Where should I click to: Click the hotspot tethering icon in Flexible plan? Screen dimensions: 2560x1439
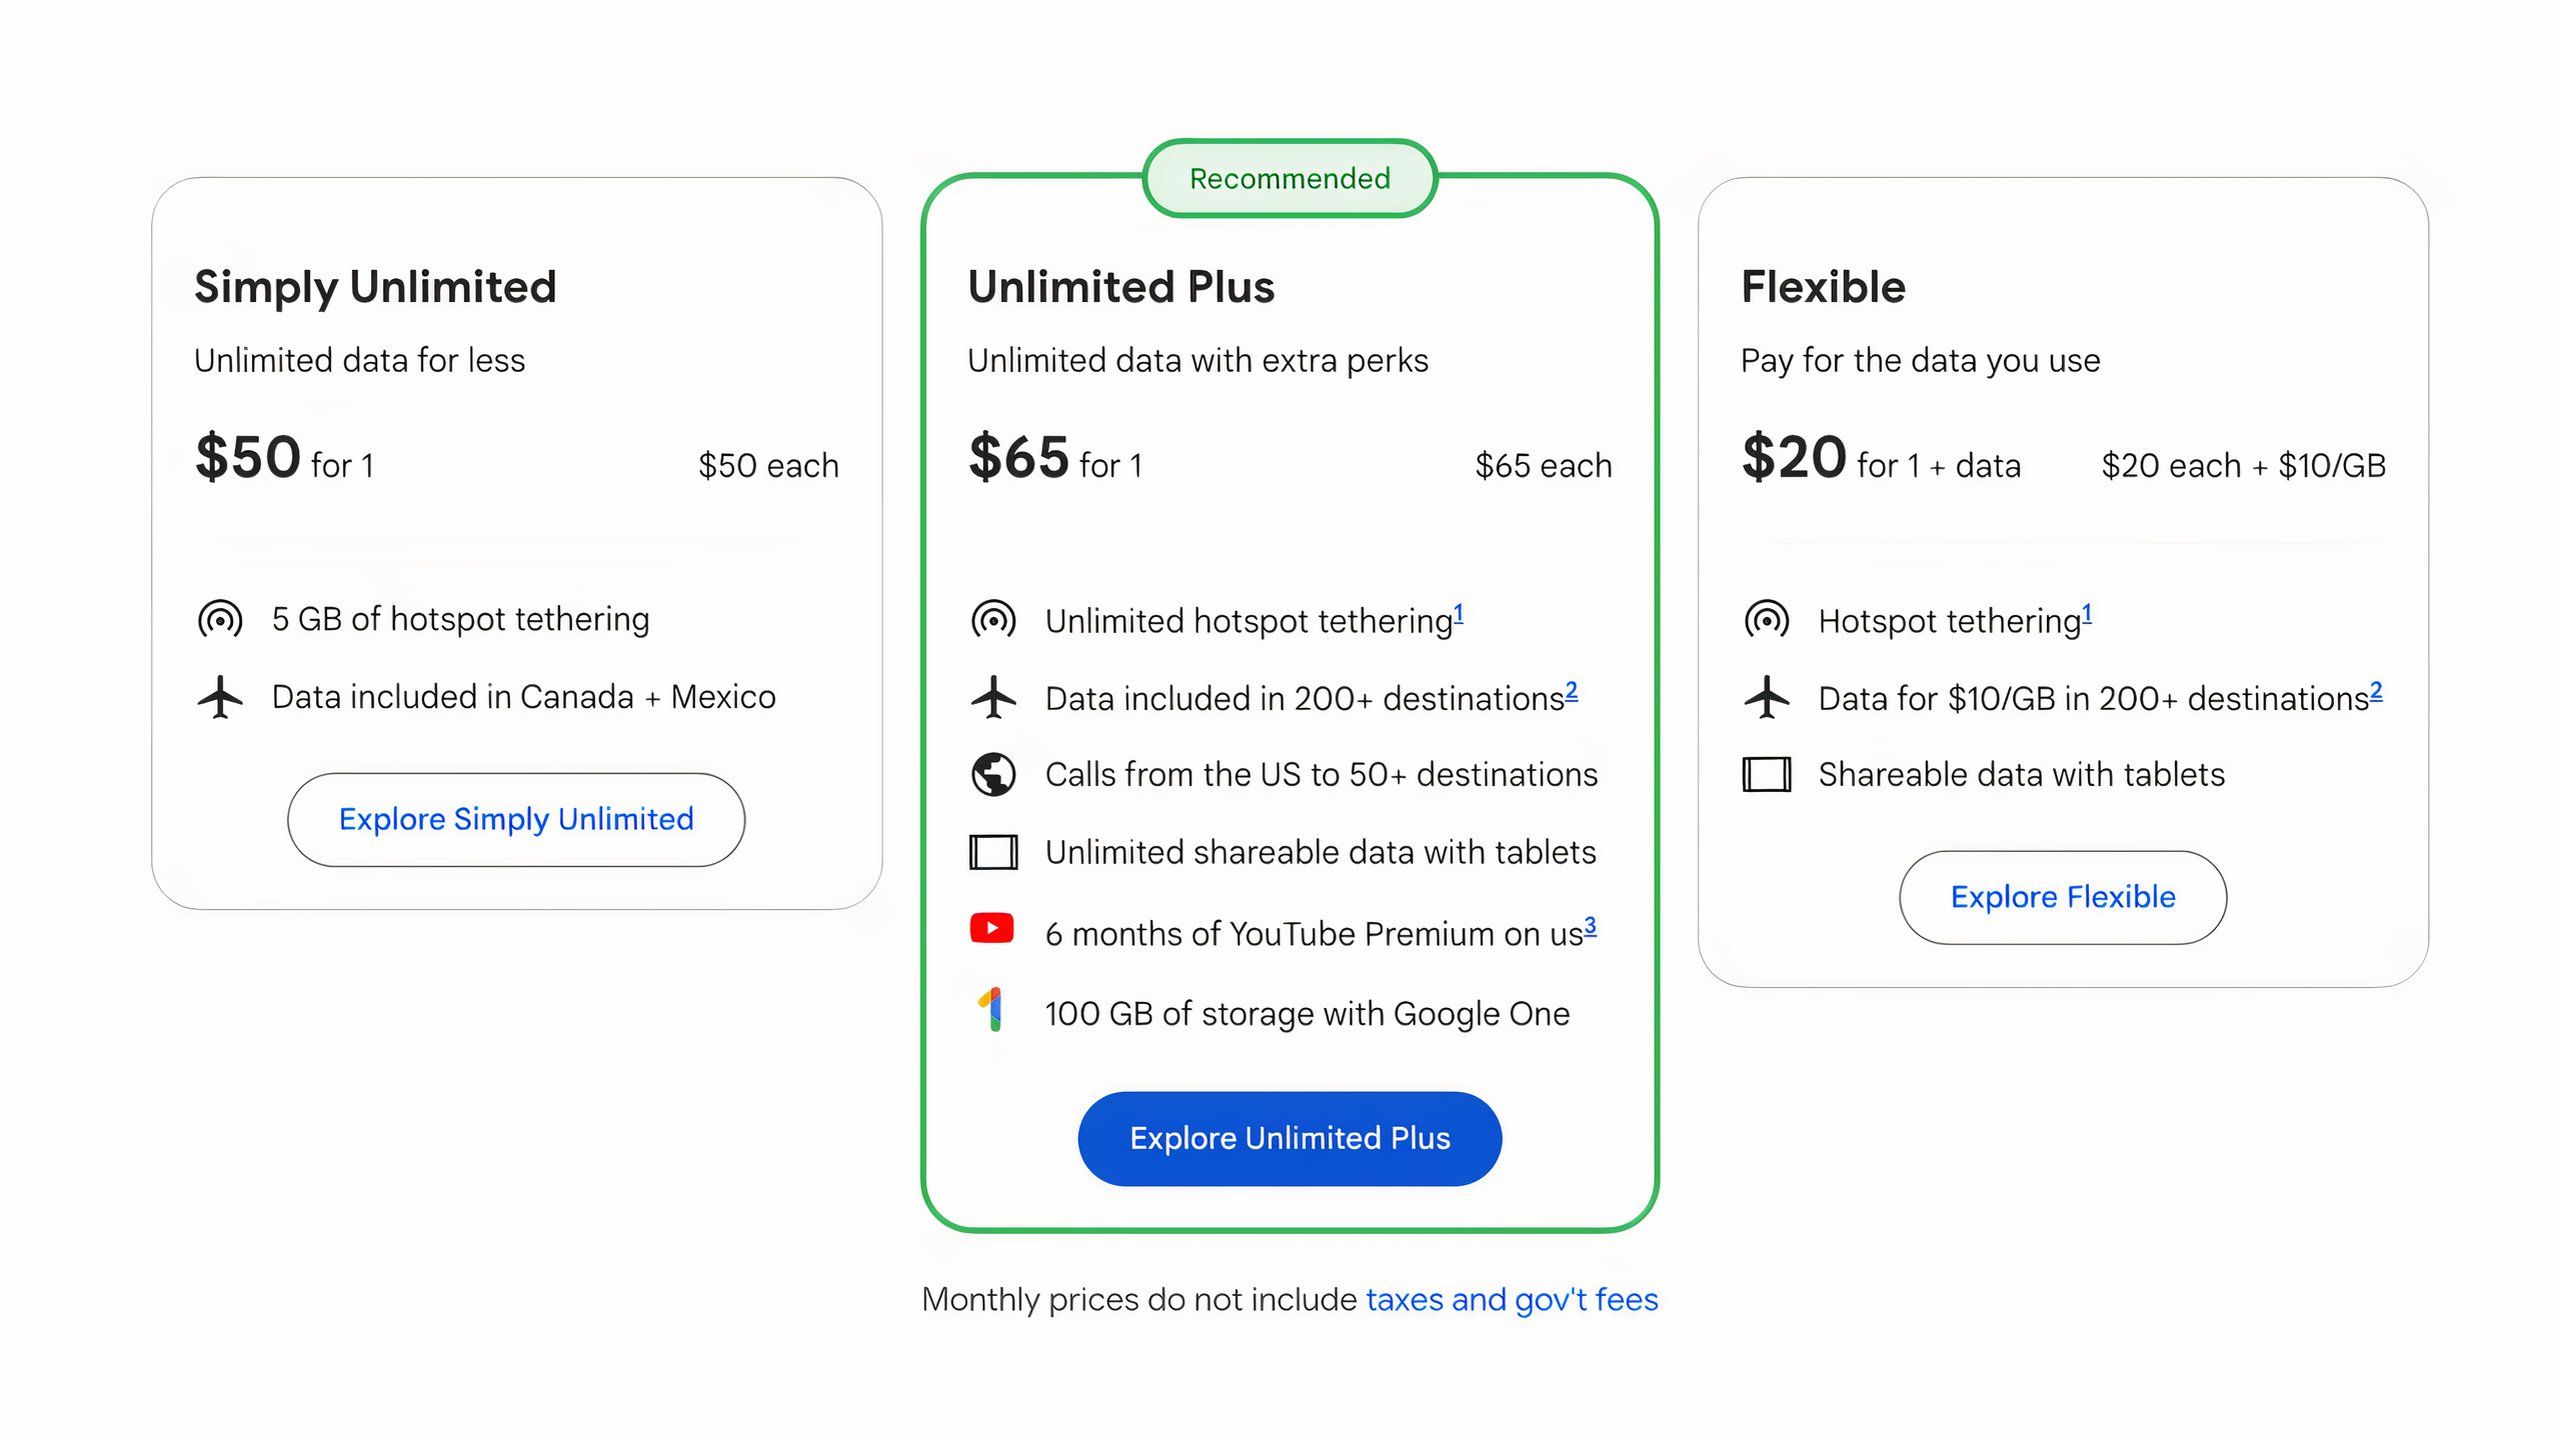(1767, 619)
